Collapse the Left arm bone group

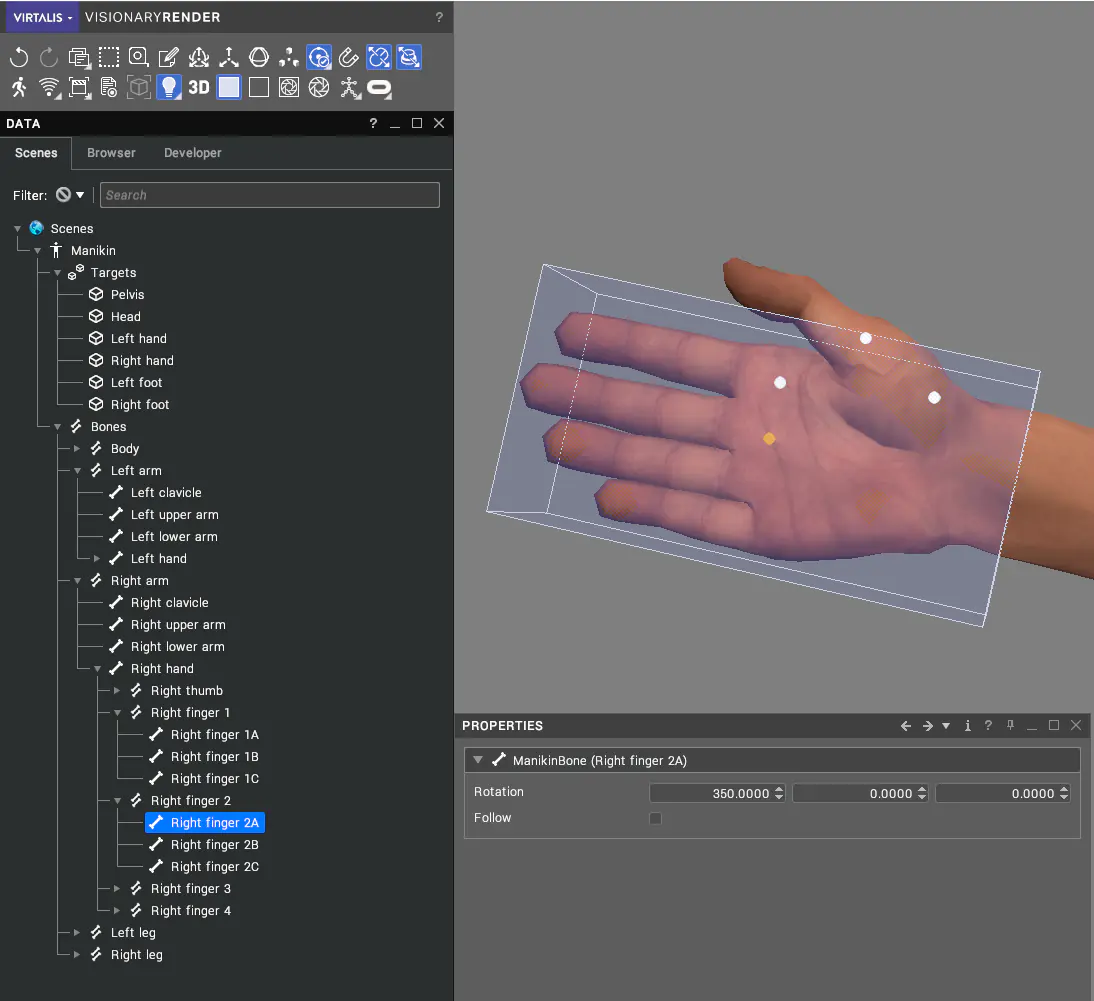click(77, 471)
